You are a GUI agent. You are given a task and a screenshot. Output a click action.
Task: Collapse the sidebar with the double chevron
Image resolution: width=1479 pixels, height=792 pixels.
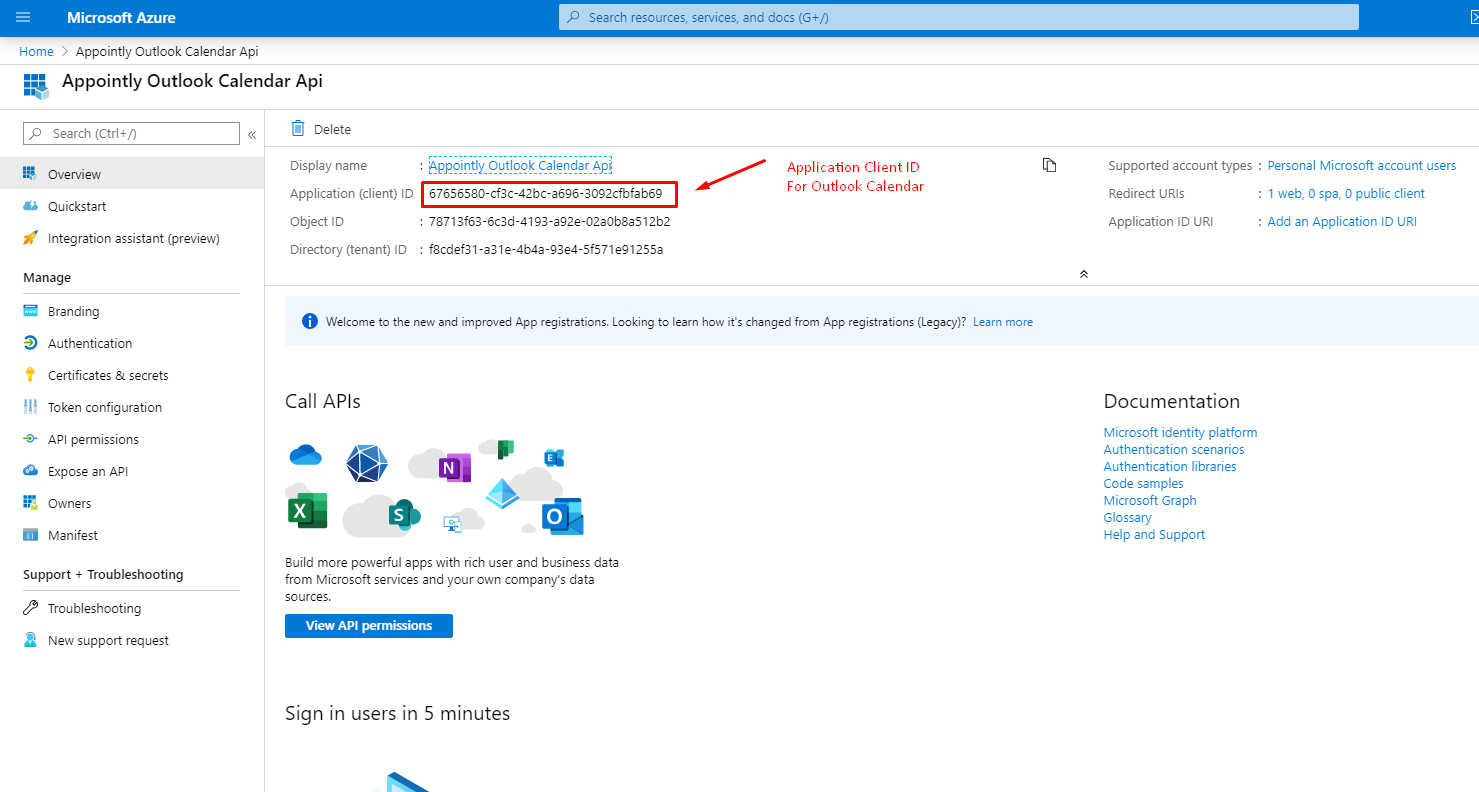252,134
